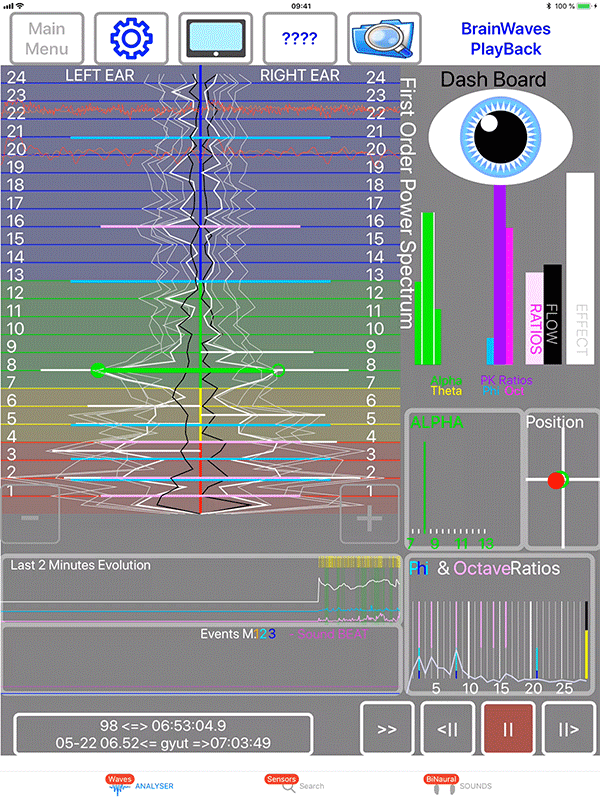The width and height of the screenshot is (600, 800).
Task: Tap the First Order Power Spectrum label
Action: 407,203
